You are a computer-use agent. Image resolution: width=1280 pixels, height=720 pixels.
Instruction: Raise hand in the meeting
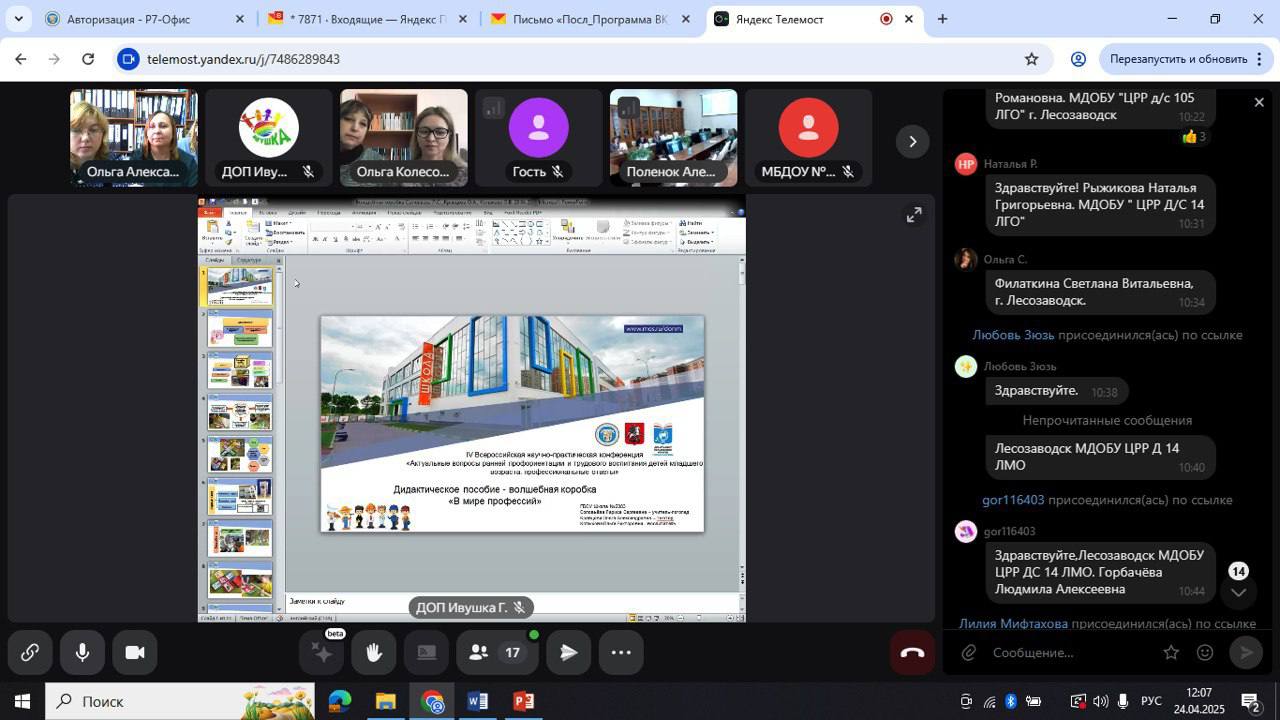click(x=374, y=653)
